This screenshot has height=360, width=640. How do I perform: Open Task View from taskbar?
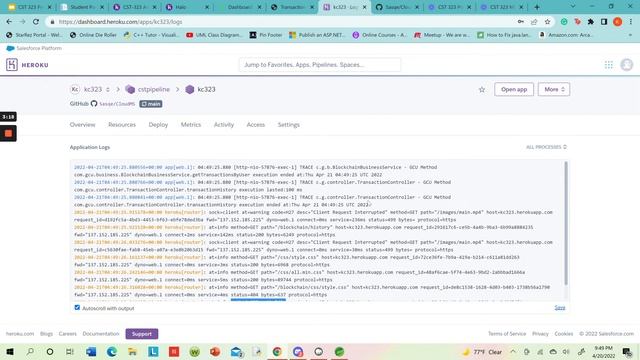click(x=70, y=351)
